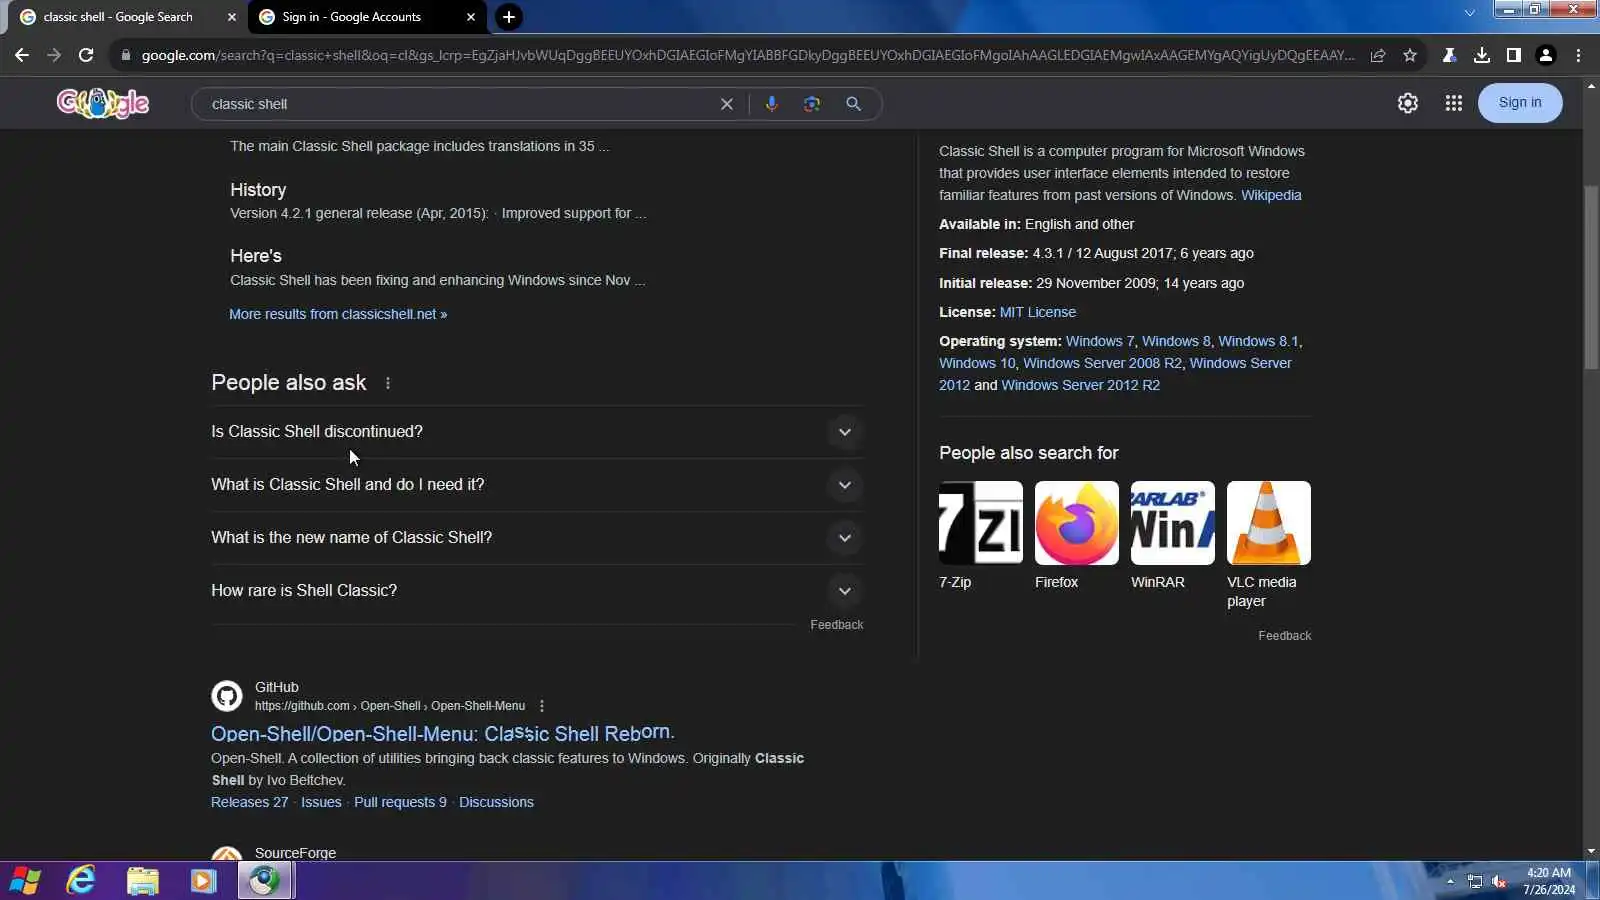Select the WinRAR thumbnail
Viewport: 1600px width, 900px height.
1173,523
